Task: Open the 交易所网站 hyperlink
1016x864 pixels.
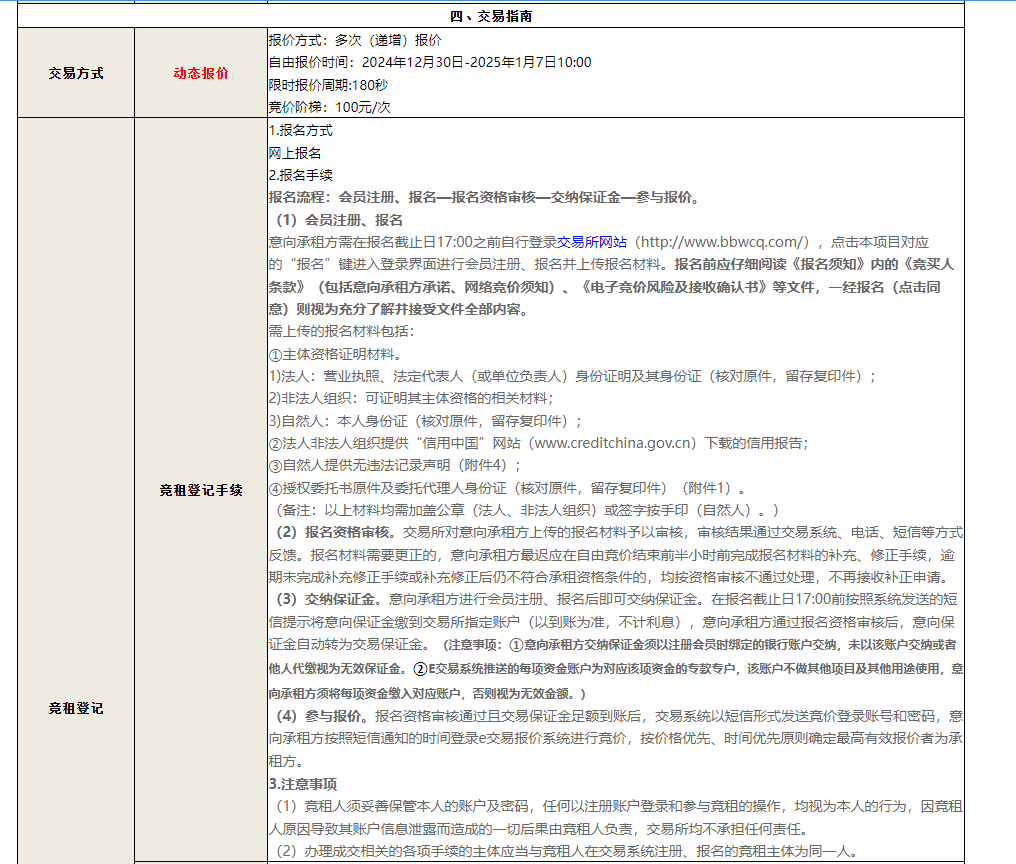Action: [592, 242]
